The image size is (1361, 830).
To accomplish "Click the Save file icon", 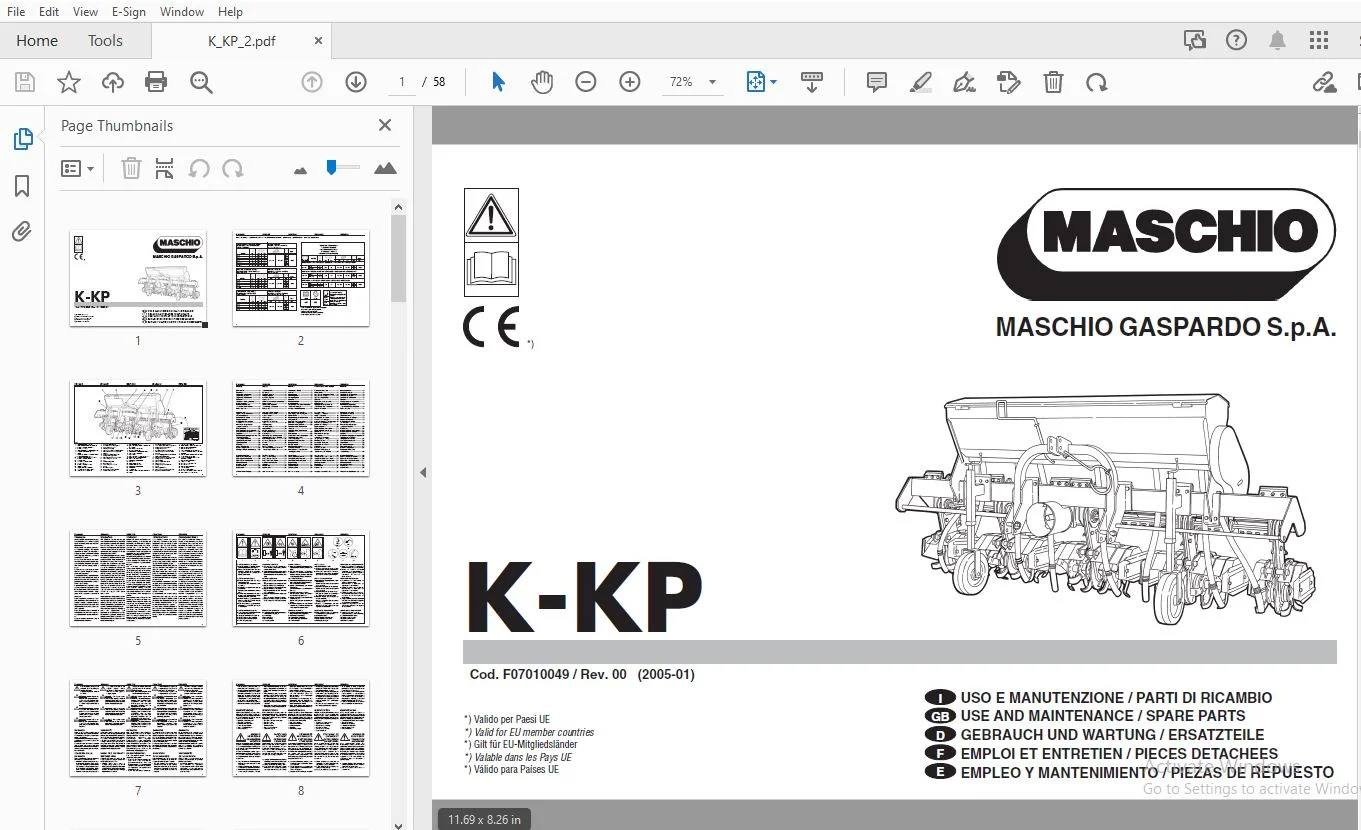I will tap(24, 82).
